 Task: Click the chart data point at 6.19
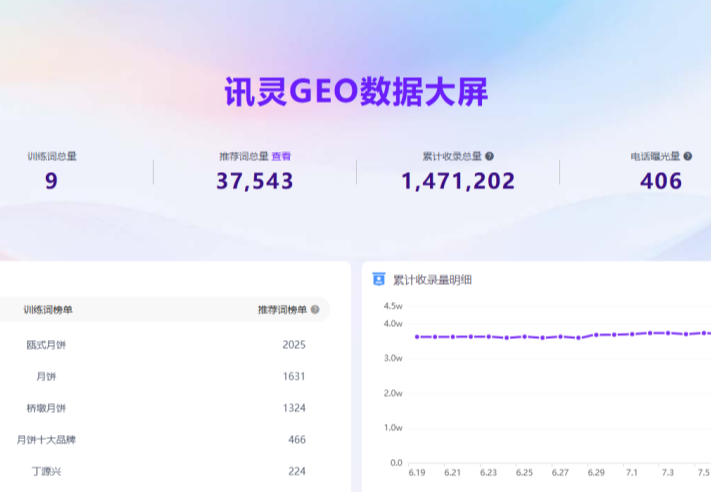coord(417,337)
